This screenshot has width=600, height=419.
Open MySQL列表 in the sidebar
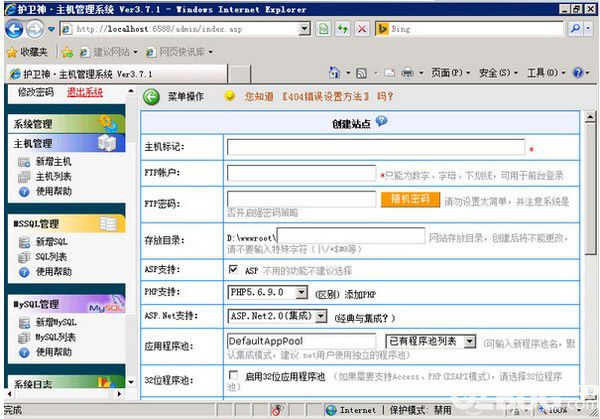55,337
